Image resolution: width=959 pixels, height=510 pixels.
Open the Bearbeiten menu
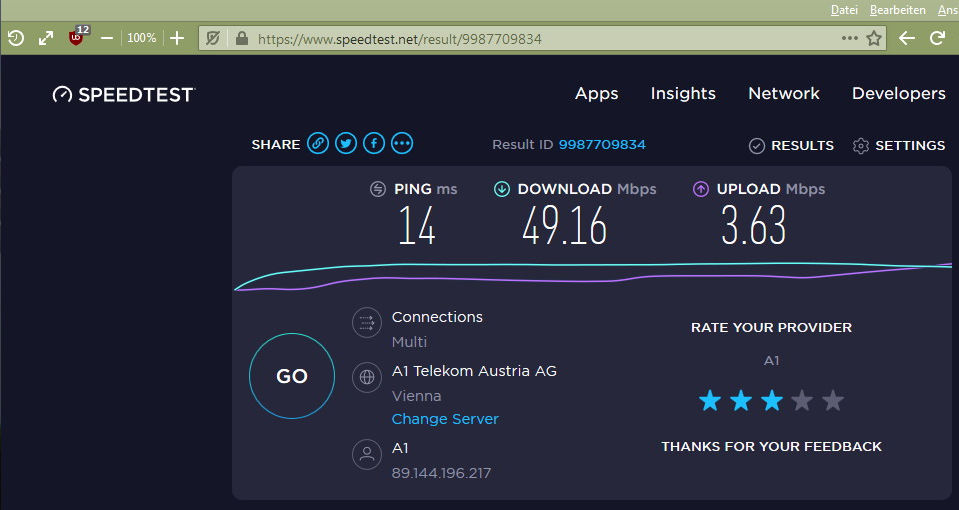[898, 10]
